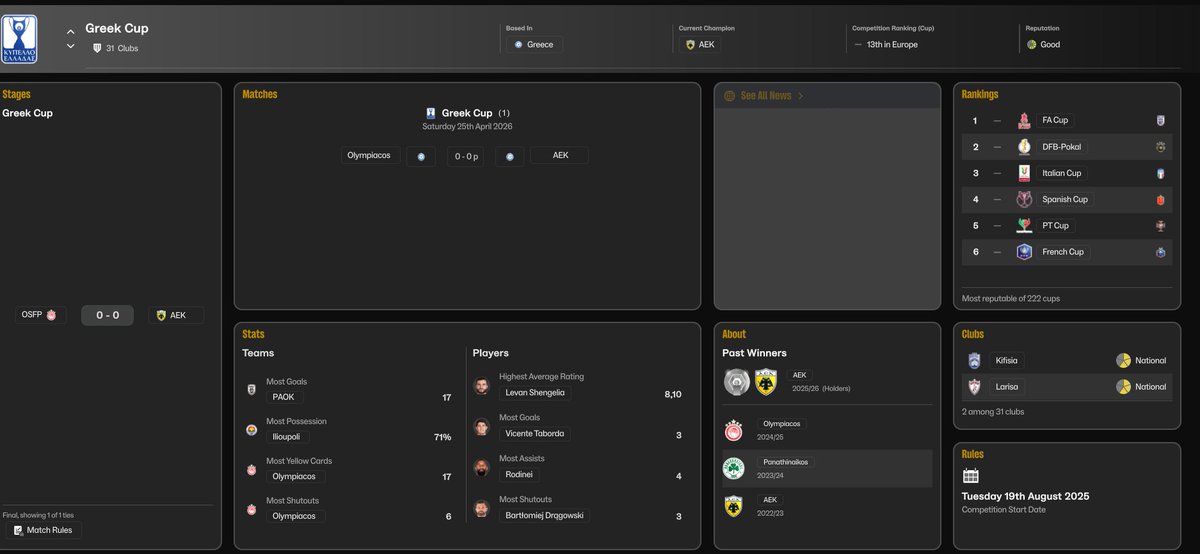The image size is (1200, 554).
Task: Click nation badge beside Spanish Cup row
Action: (1161, 199)
